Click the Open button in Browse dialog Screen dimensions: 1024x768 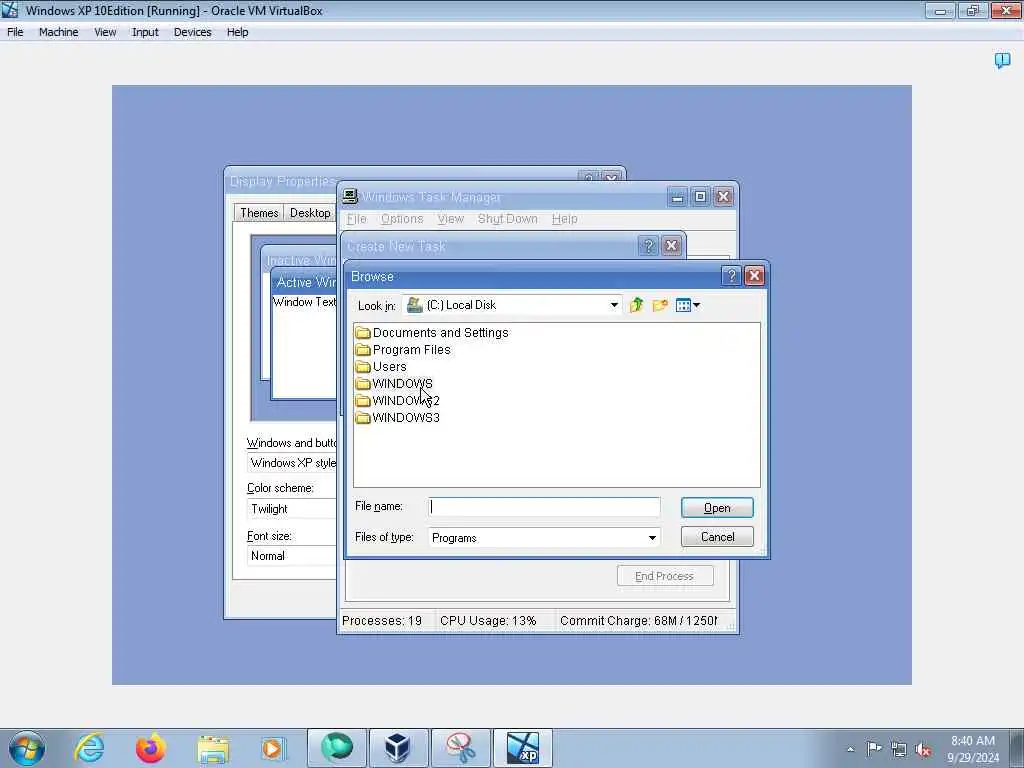[x=717, y=508]
